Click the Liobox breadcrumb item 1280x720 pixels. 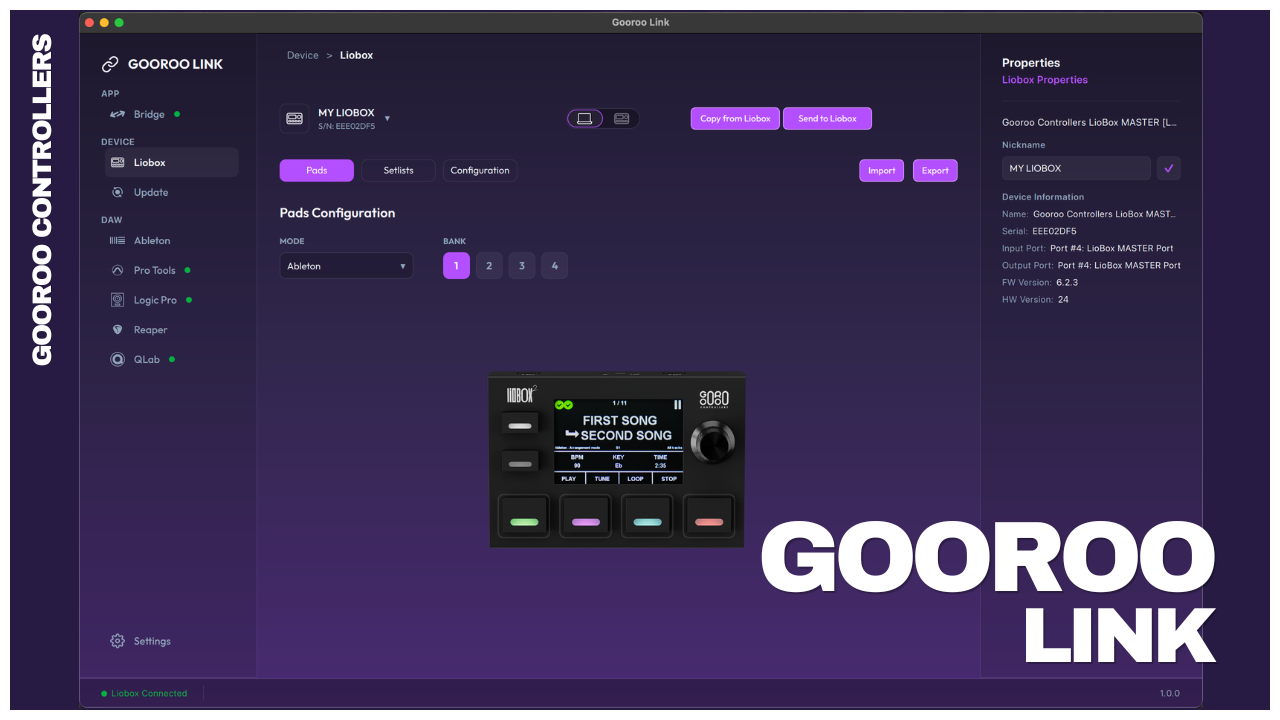click(356, 55)
